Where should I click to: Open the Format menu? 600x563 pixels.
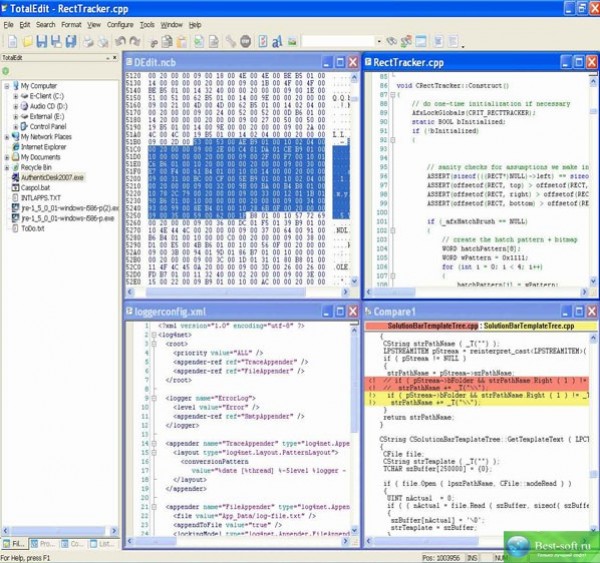click(x=71, y=23)
